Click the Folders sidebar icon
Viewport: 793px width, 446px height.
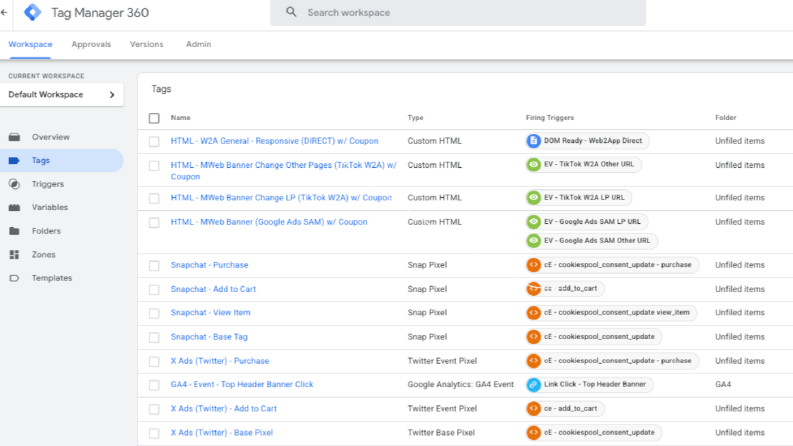[14, 231]
